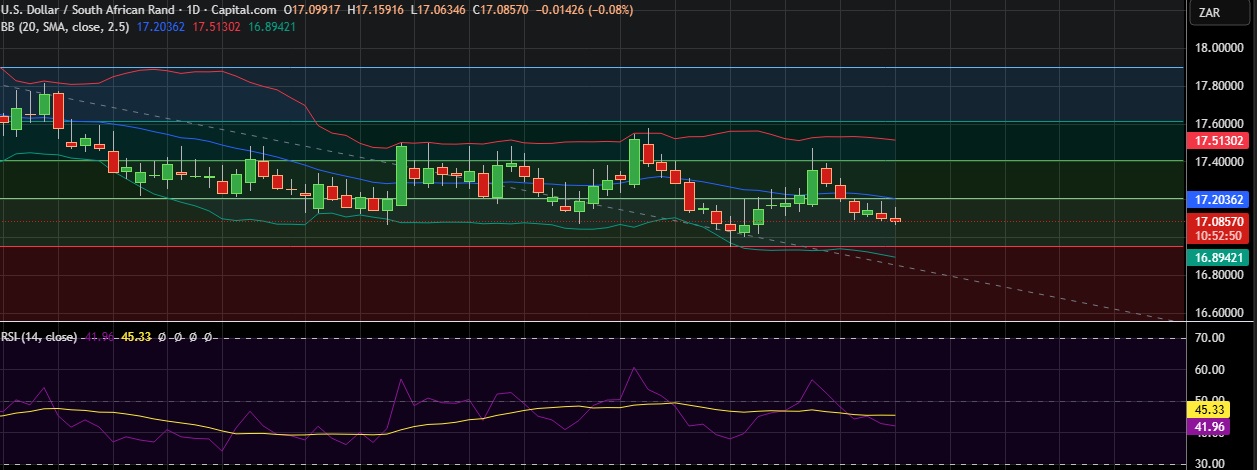Click the current price label 17.08570
The image size is (1257, 470).
pos(1219,221)
